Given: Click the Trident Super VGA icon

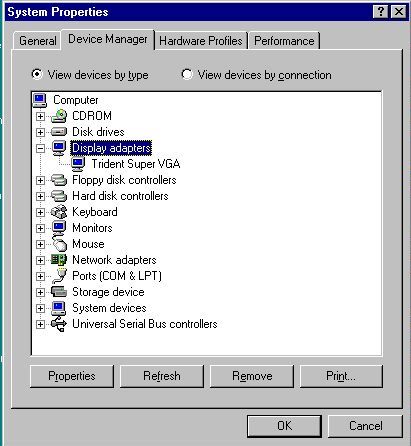Looking at the screenshot, I should 78,164.
